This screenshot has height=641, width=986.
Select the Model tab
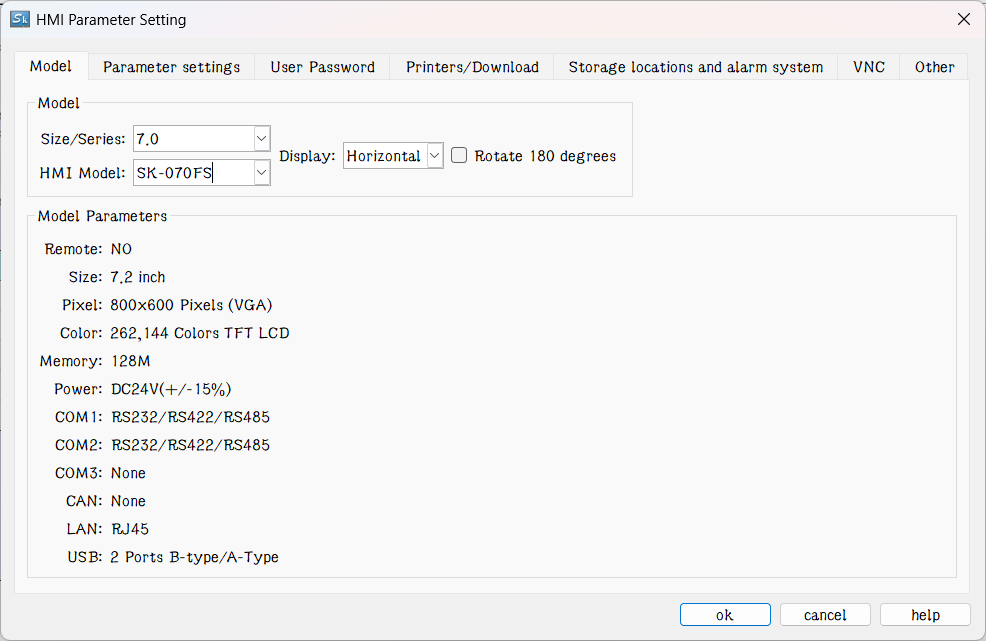pyautogui.click(x=51, y=66)
